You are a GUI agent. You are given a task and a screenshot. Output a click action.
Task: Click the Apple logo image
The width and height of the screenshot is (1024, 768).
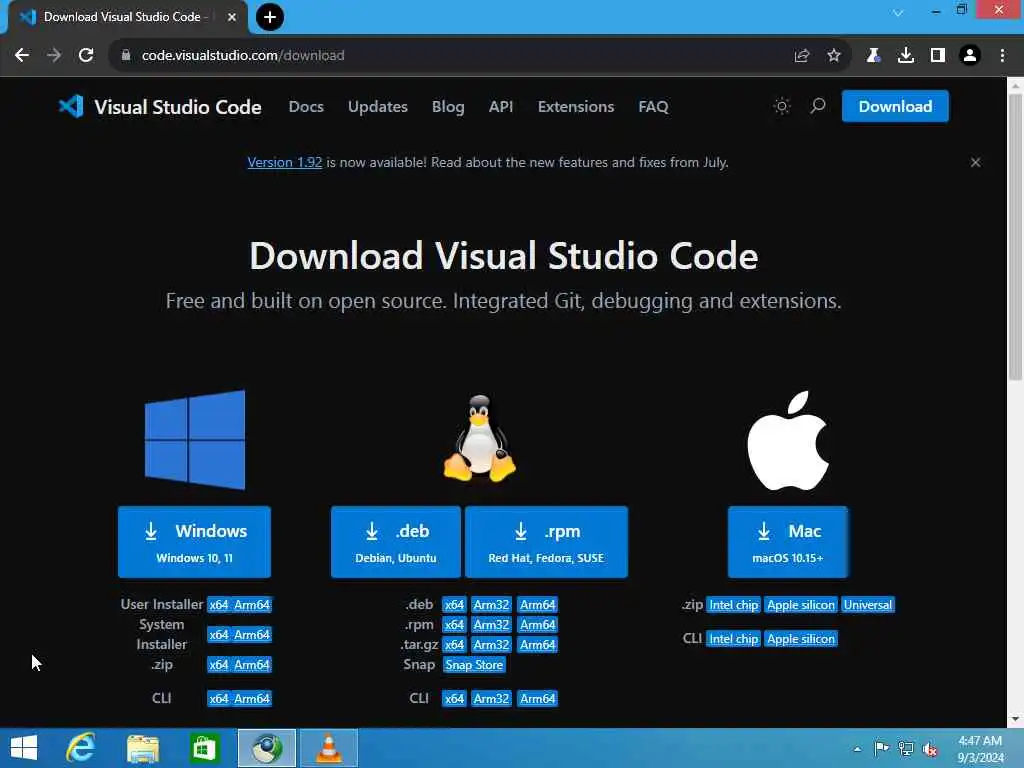click(x=788, y=440)
